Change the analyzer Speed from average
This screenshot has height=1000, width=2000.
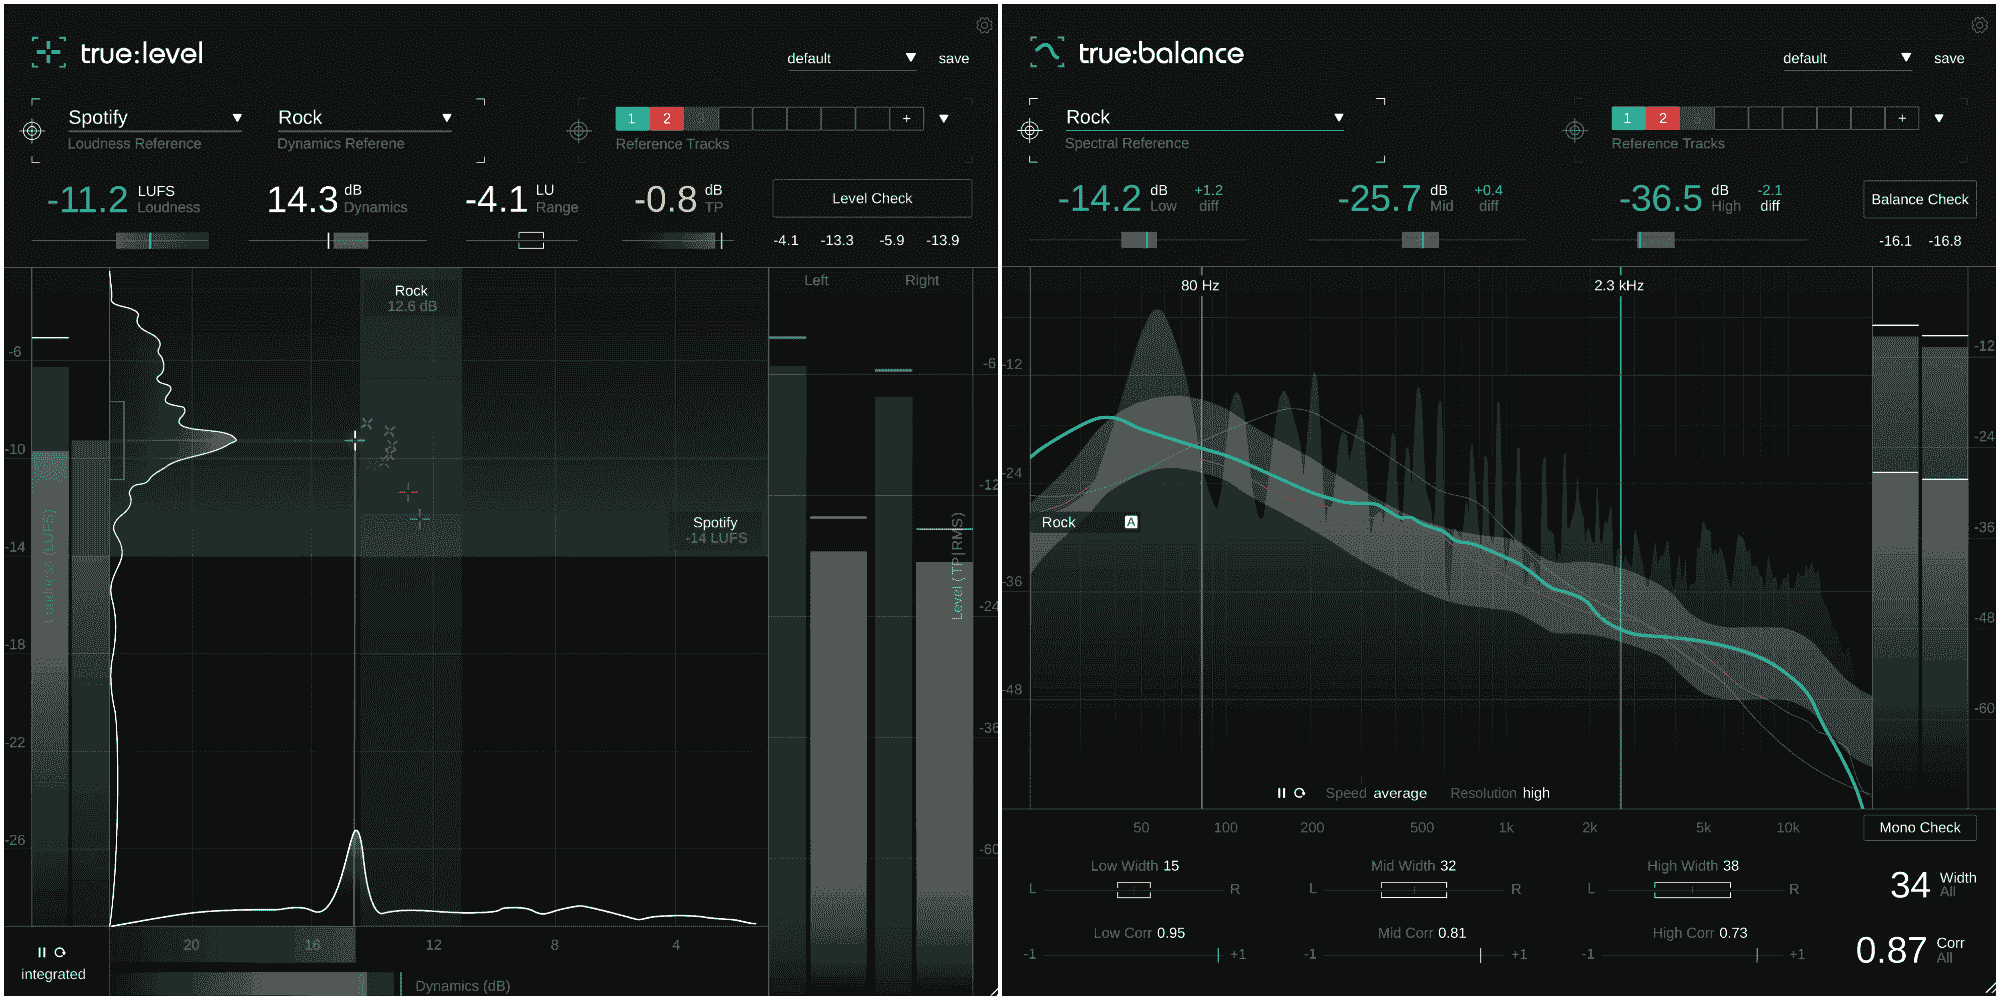[x=1401, y=793]
